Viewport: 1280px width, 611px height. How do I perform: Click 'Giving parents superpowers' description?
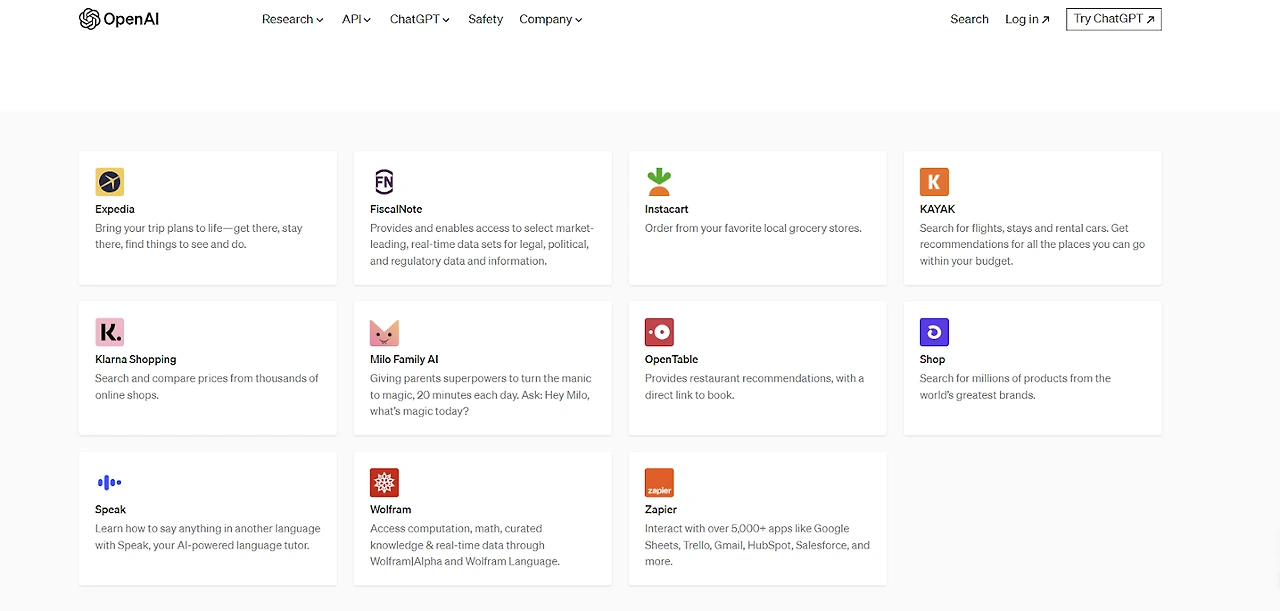point(481,394)
